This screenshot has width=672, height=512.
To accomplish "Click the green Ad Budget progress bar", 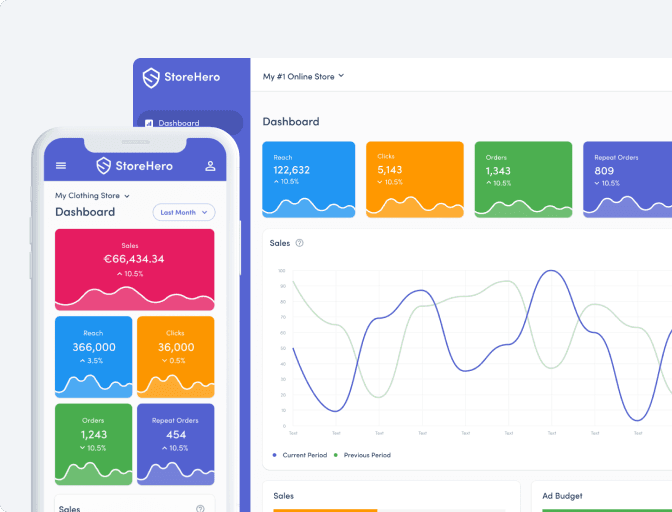I will click(607, 510).
